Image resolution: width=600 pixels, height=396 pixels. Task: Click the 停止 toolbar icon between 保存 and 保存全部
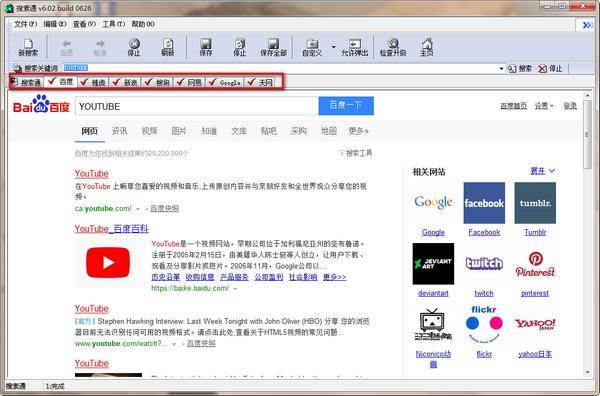coord(240,47)
